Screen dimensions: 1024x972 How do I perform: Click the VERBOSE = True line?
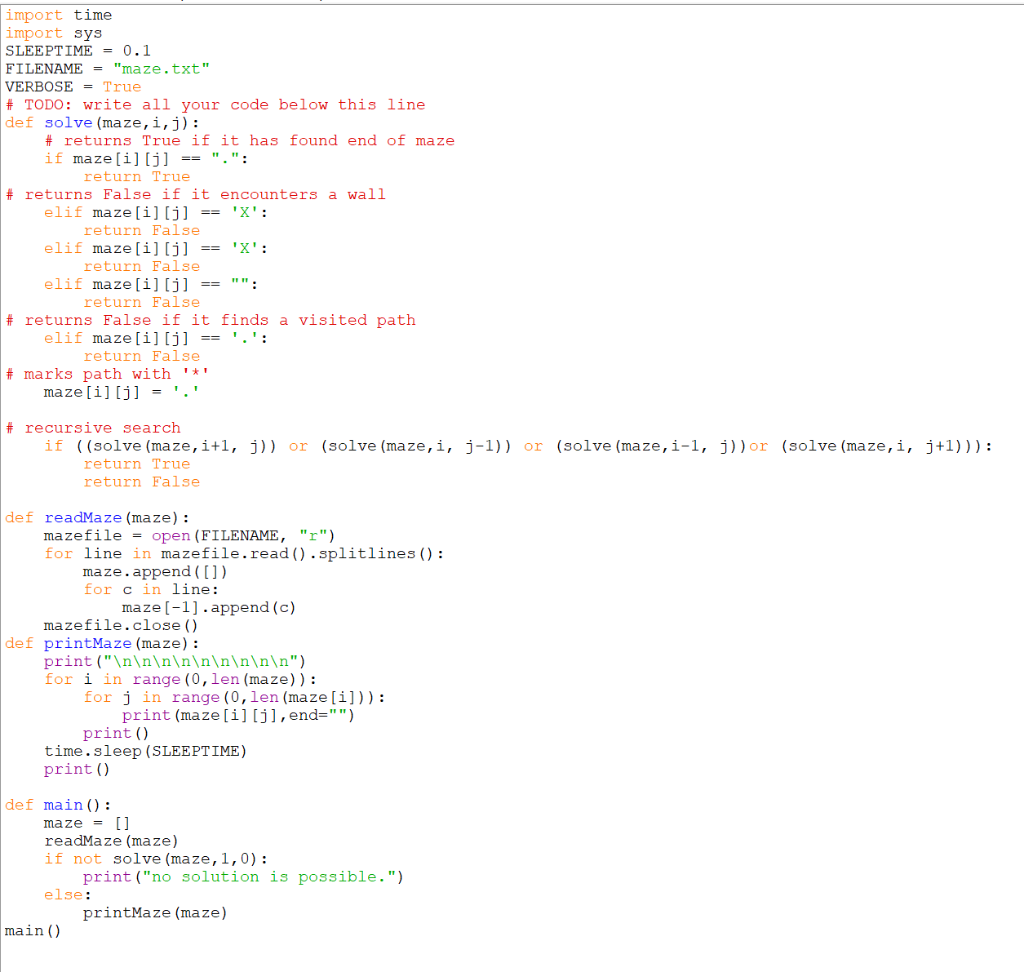tap(70, 87)
